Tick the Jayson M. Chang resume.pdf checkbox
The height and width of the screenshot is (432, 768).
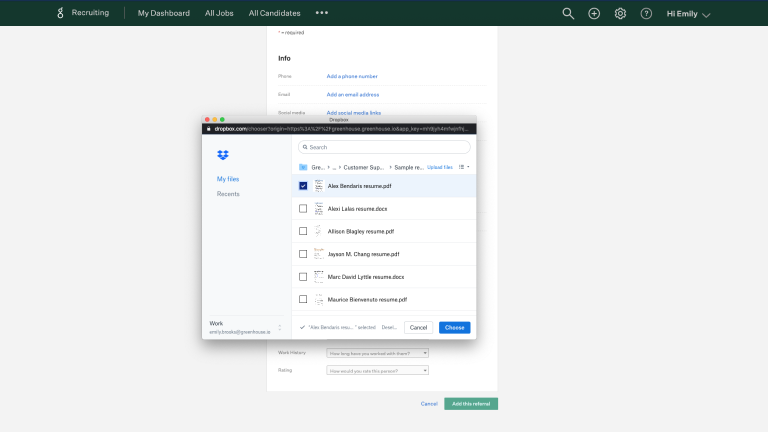pos(303,254)
